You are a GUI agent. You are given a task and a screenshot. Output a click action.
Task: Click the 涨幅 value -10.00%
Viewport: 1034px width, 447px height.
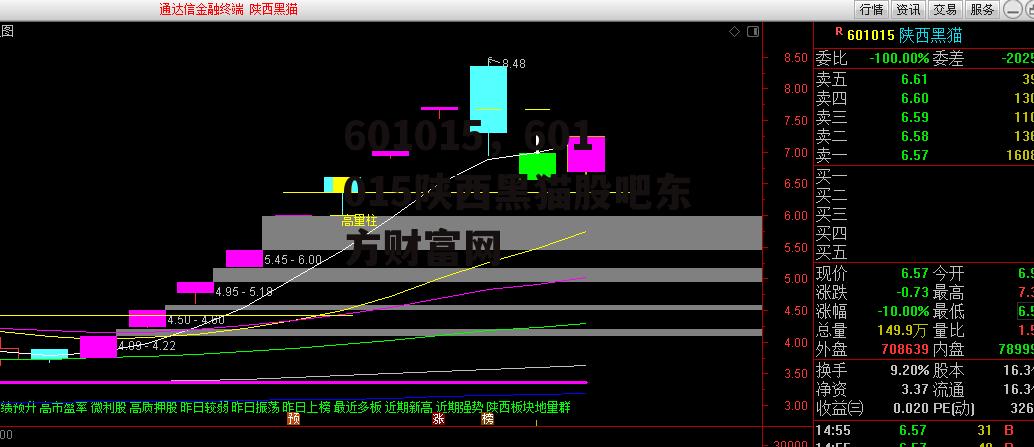903,311
